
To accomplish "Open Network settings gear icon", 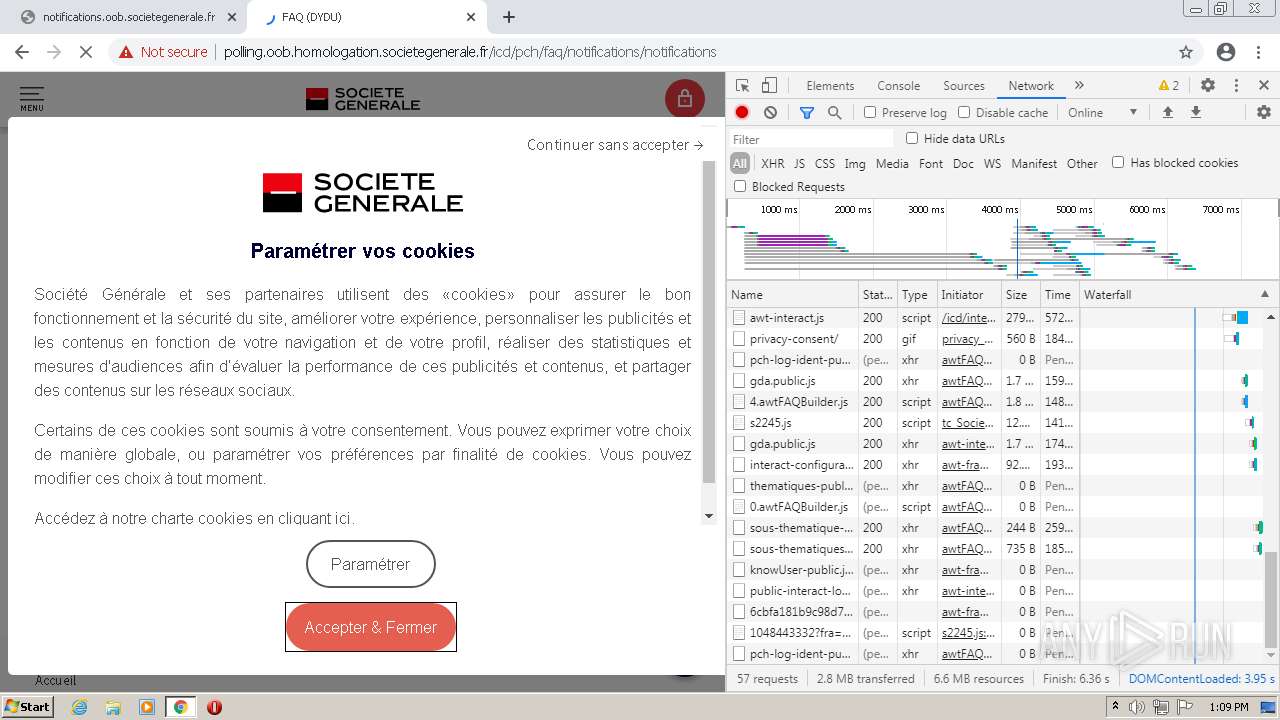I will click(1264, 113).
